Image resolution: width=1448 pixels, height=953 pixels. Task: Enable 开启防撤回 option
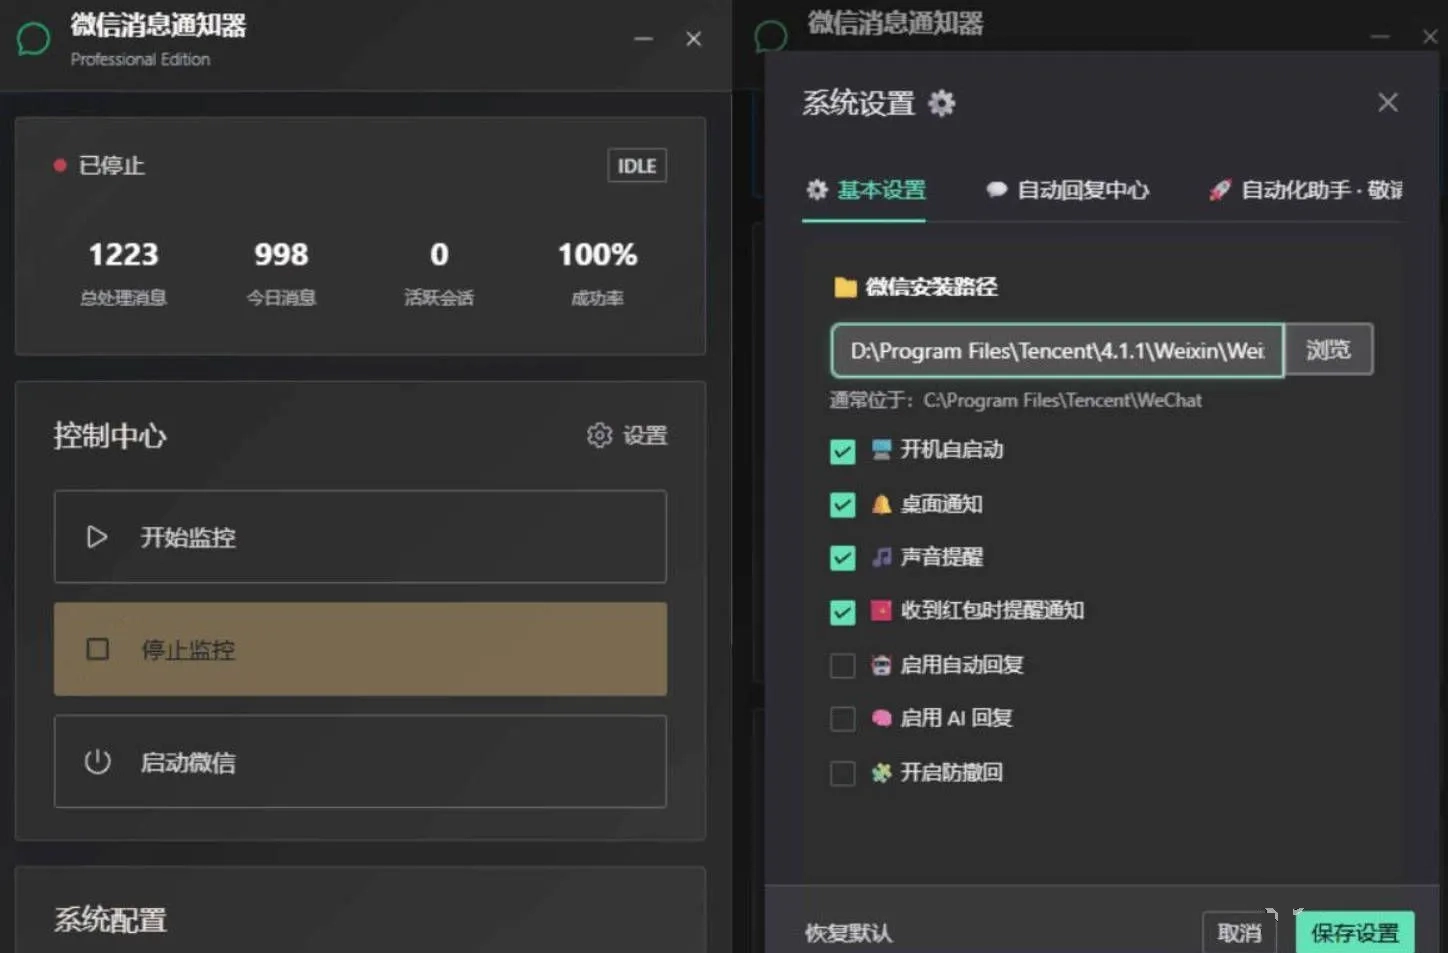842,773
